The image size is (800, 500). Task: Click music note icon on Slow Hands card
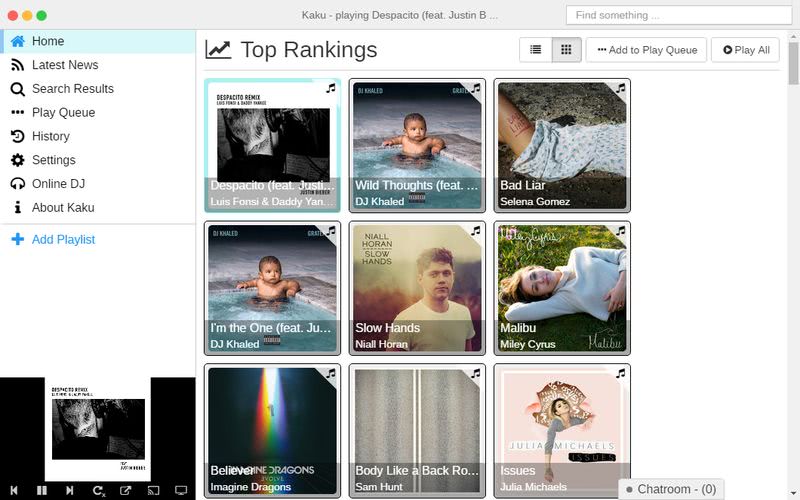pos(476,231)
